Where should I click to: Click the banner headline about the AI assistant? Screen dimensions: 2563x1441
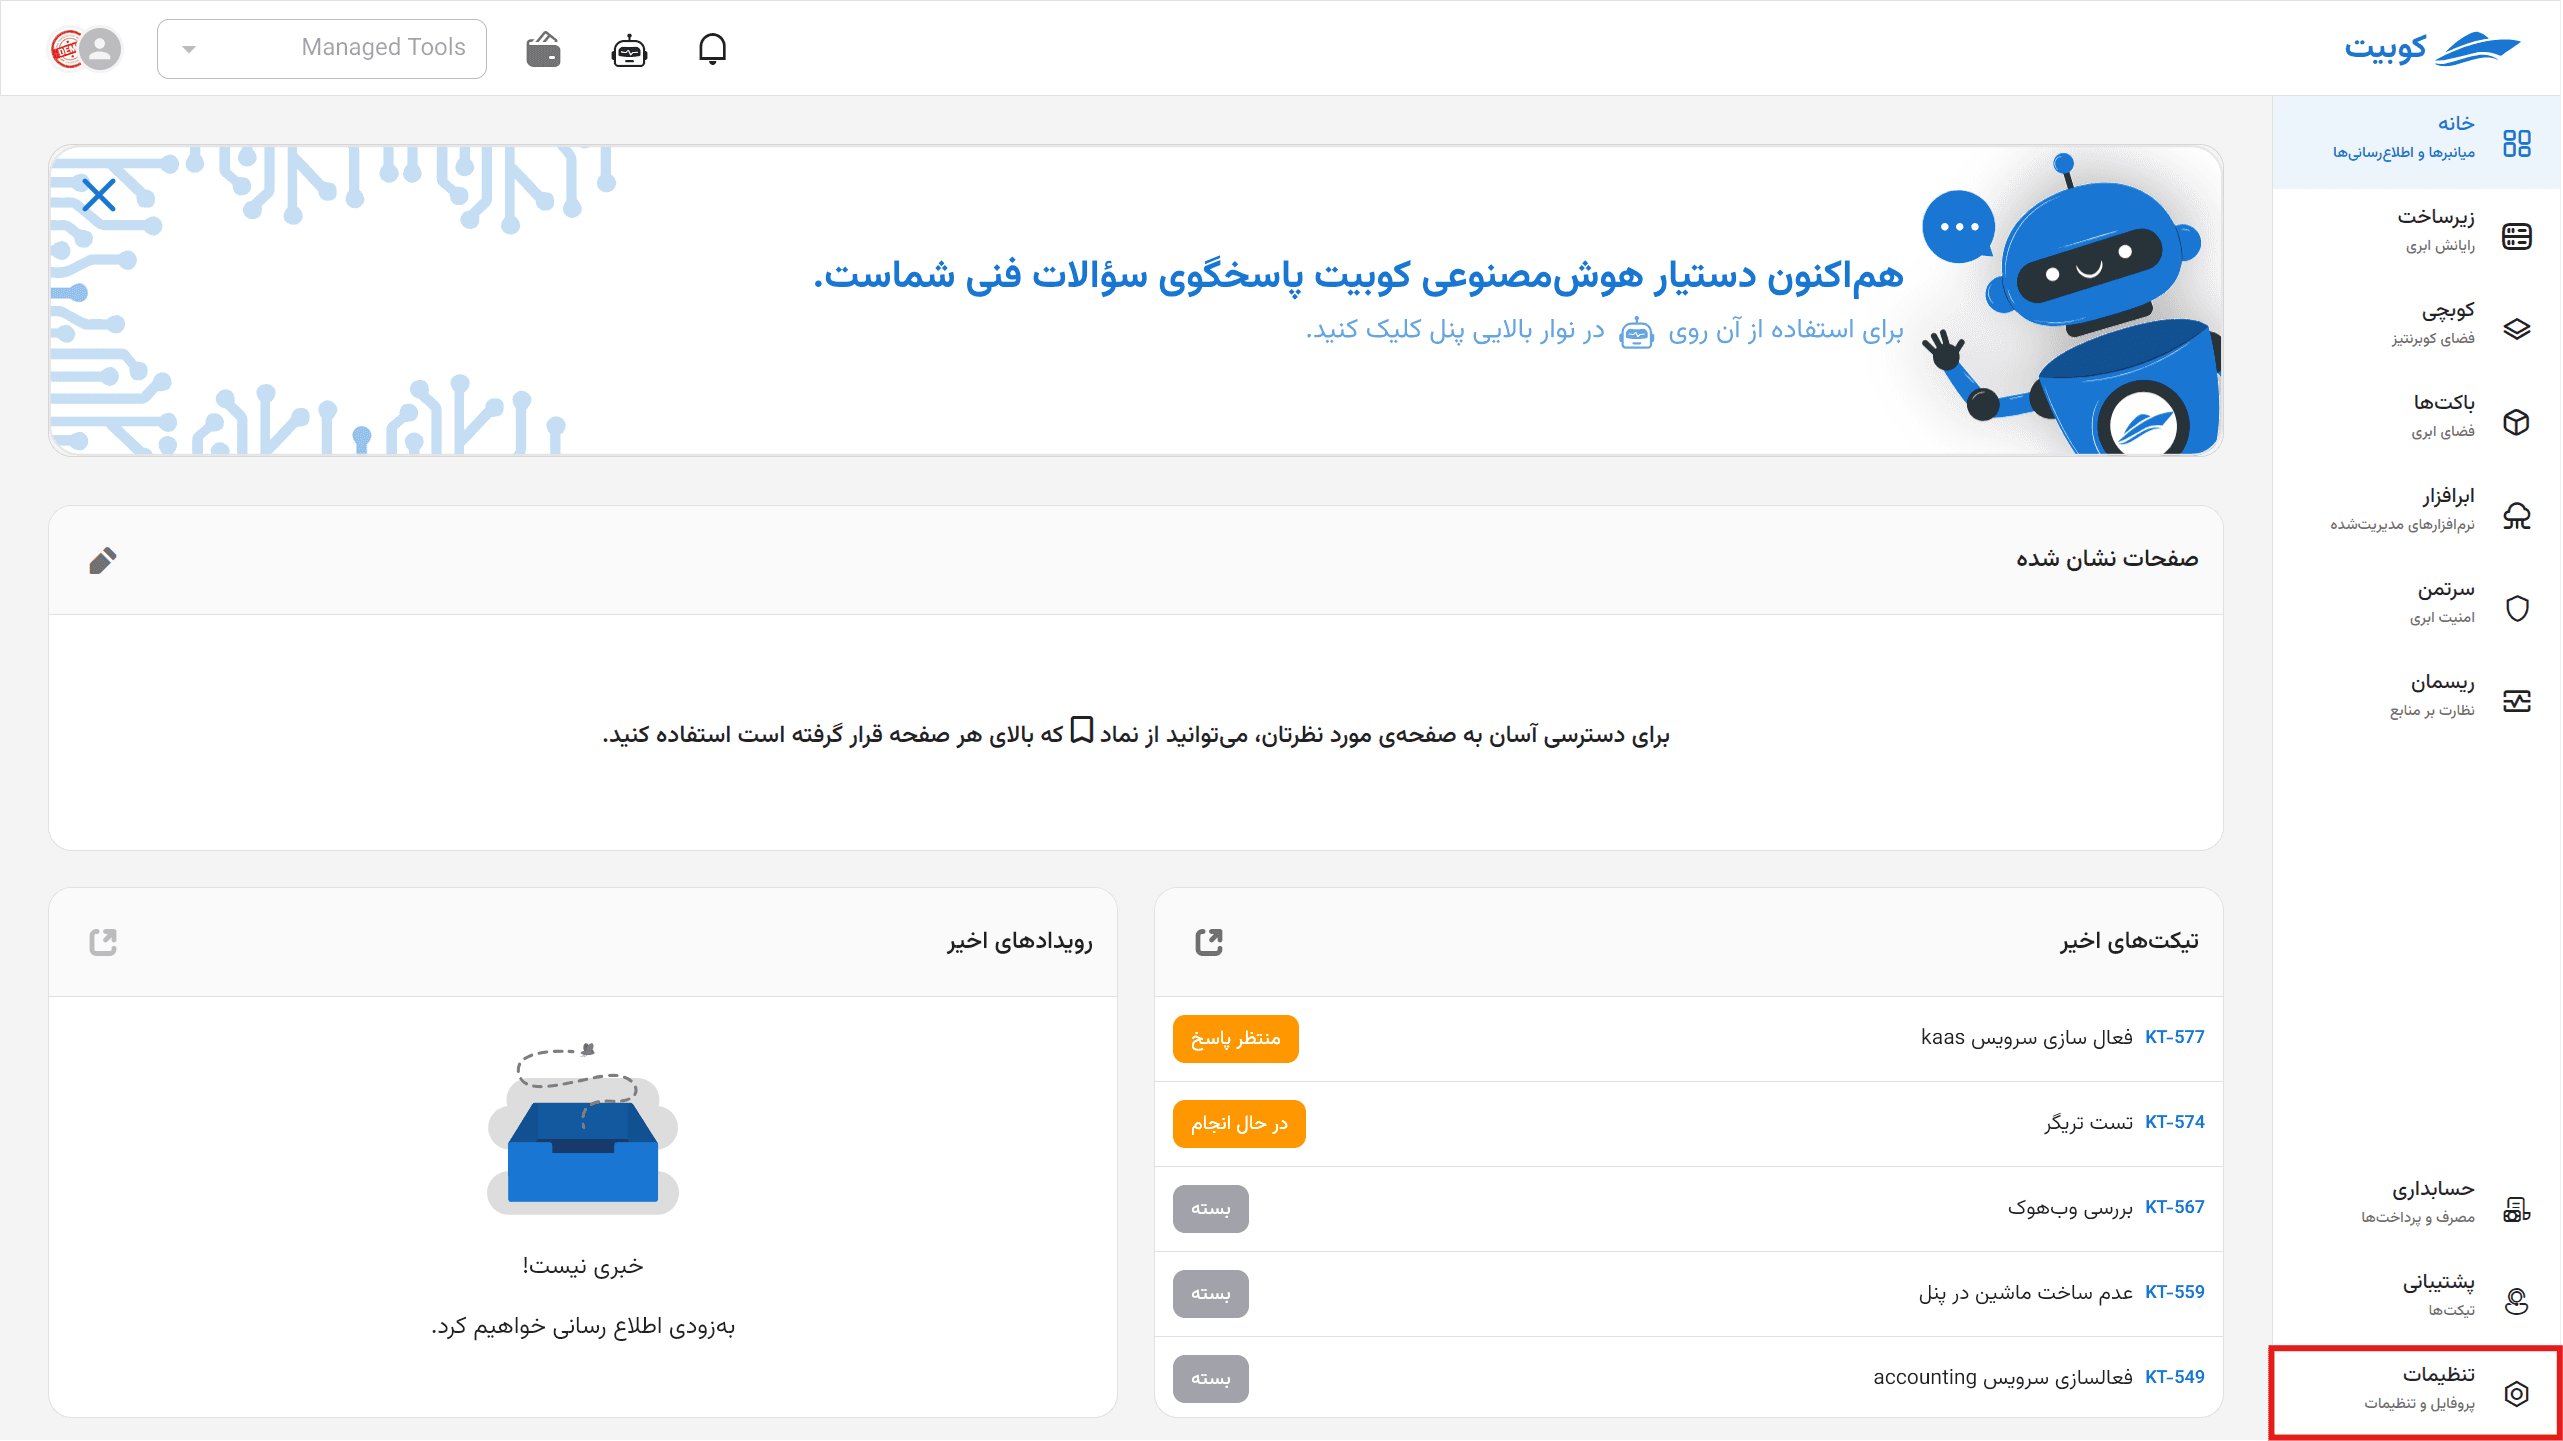(x=1358, y=275)
